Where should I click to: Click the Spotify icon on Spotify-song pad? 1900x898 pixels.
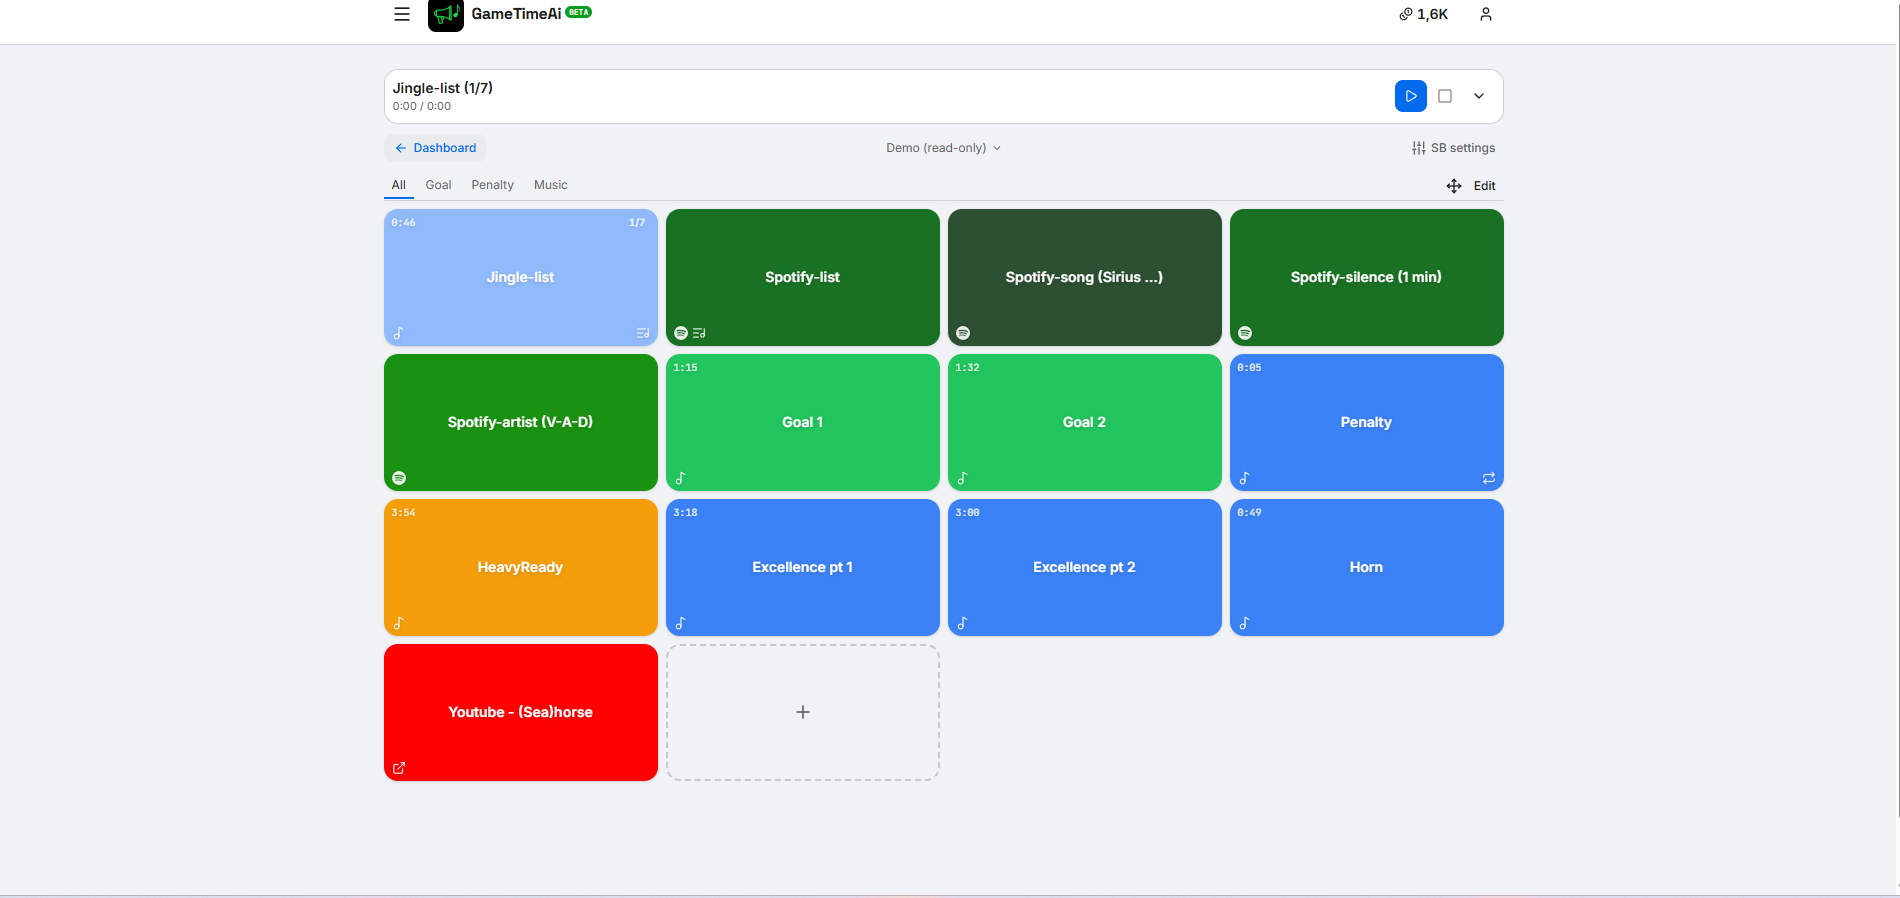[x=963, y=333]
